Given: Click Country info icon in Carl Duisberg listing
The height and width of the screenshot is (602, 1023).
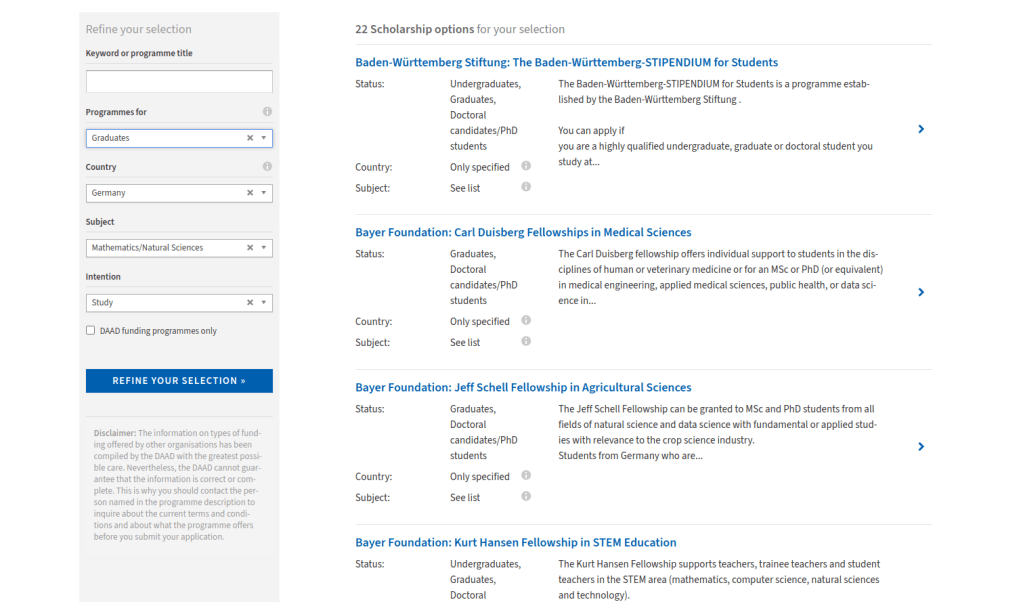Looking at the screenshot, I should click(526, 321).
